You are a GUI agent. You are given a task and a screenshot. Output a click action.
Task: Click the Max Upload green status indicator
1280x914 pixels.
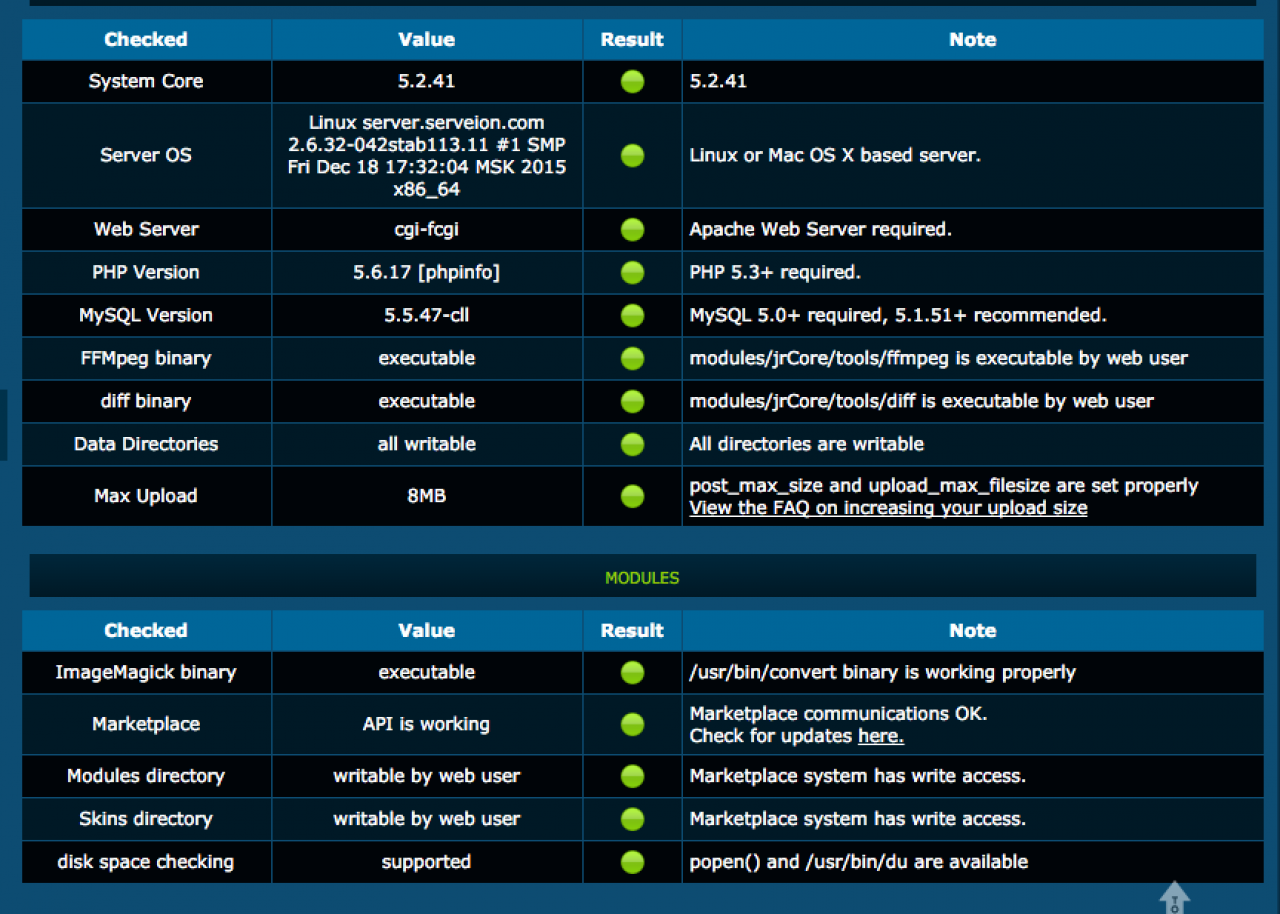(x=632, y=496)
